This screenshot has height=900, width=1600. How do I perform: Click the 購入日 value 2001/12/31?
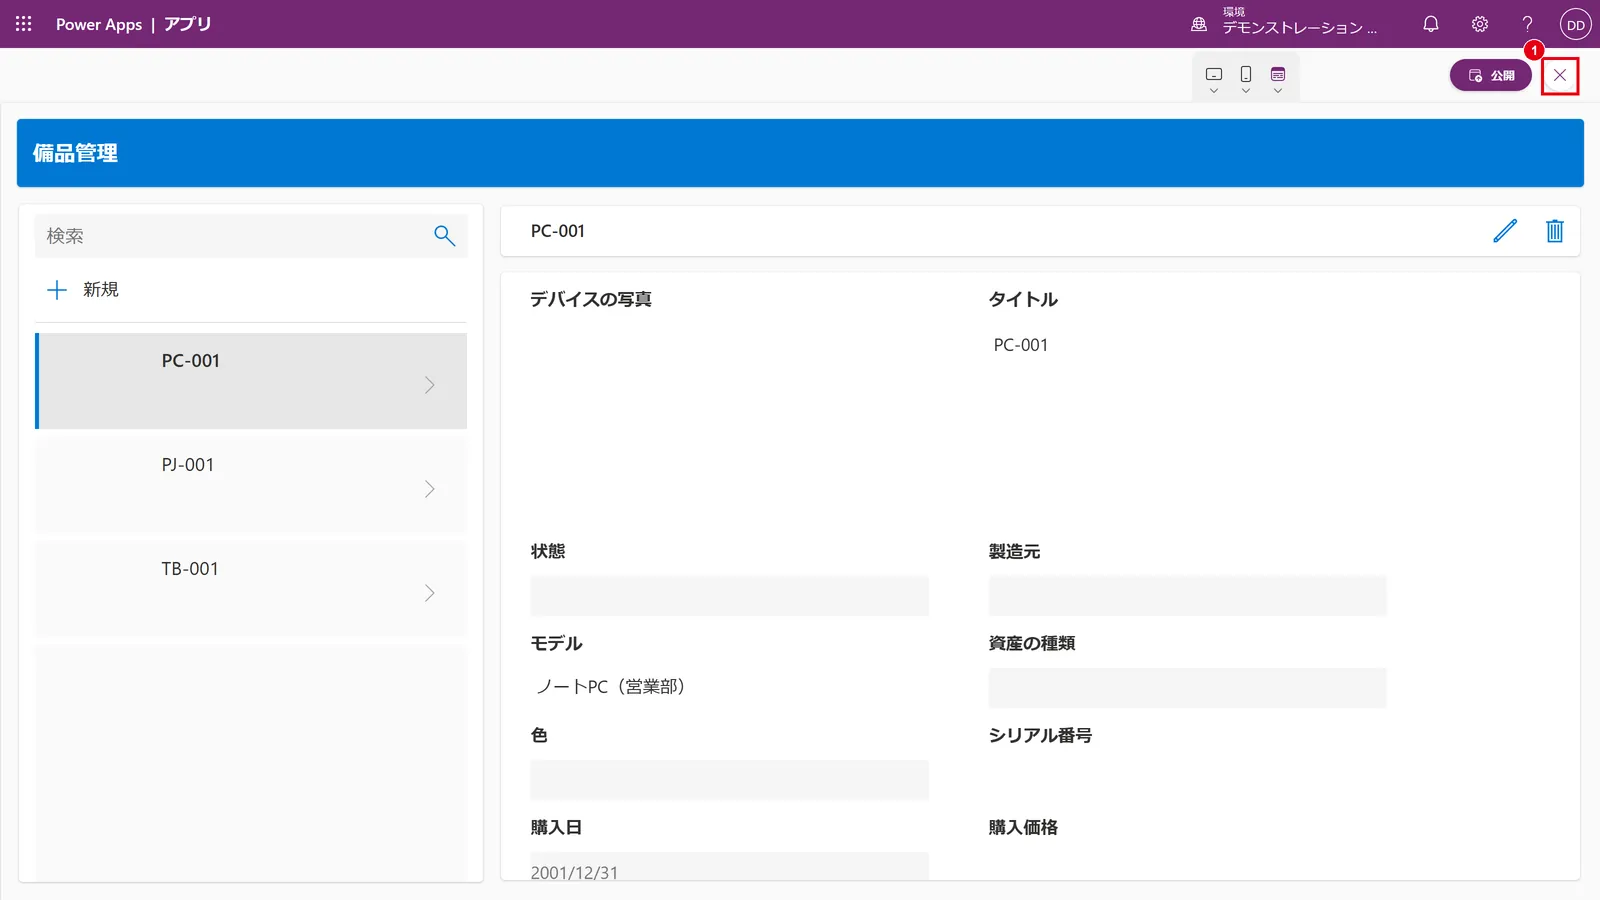(x=575, y=872)
